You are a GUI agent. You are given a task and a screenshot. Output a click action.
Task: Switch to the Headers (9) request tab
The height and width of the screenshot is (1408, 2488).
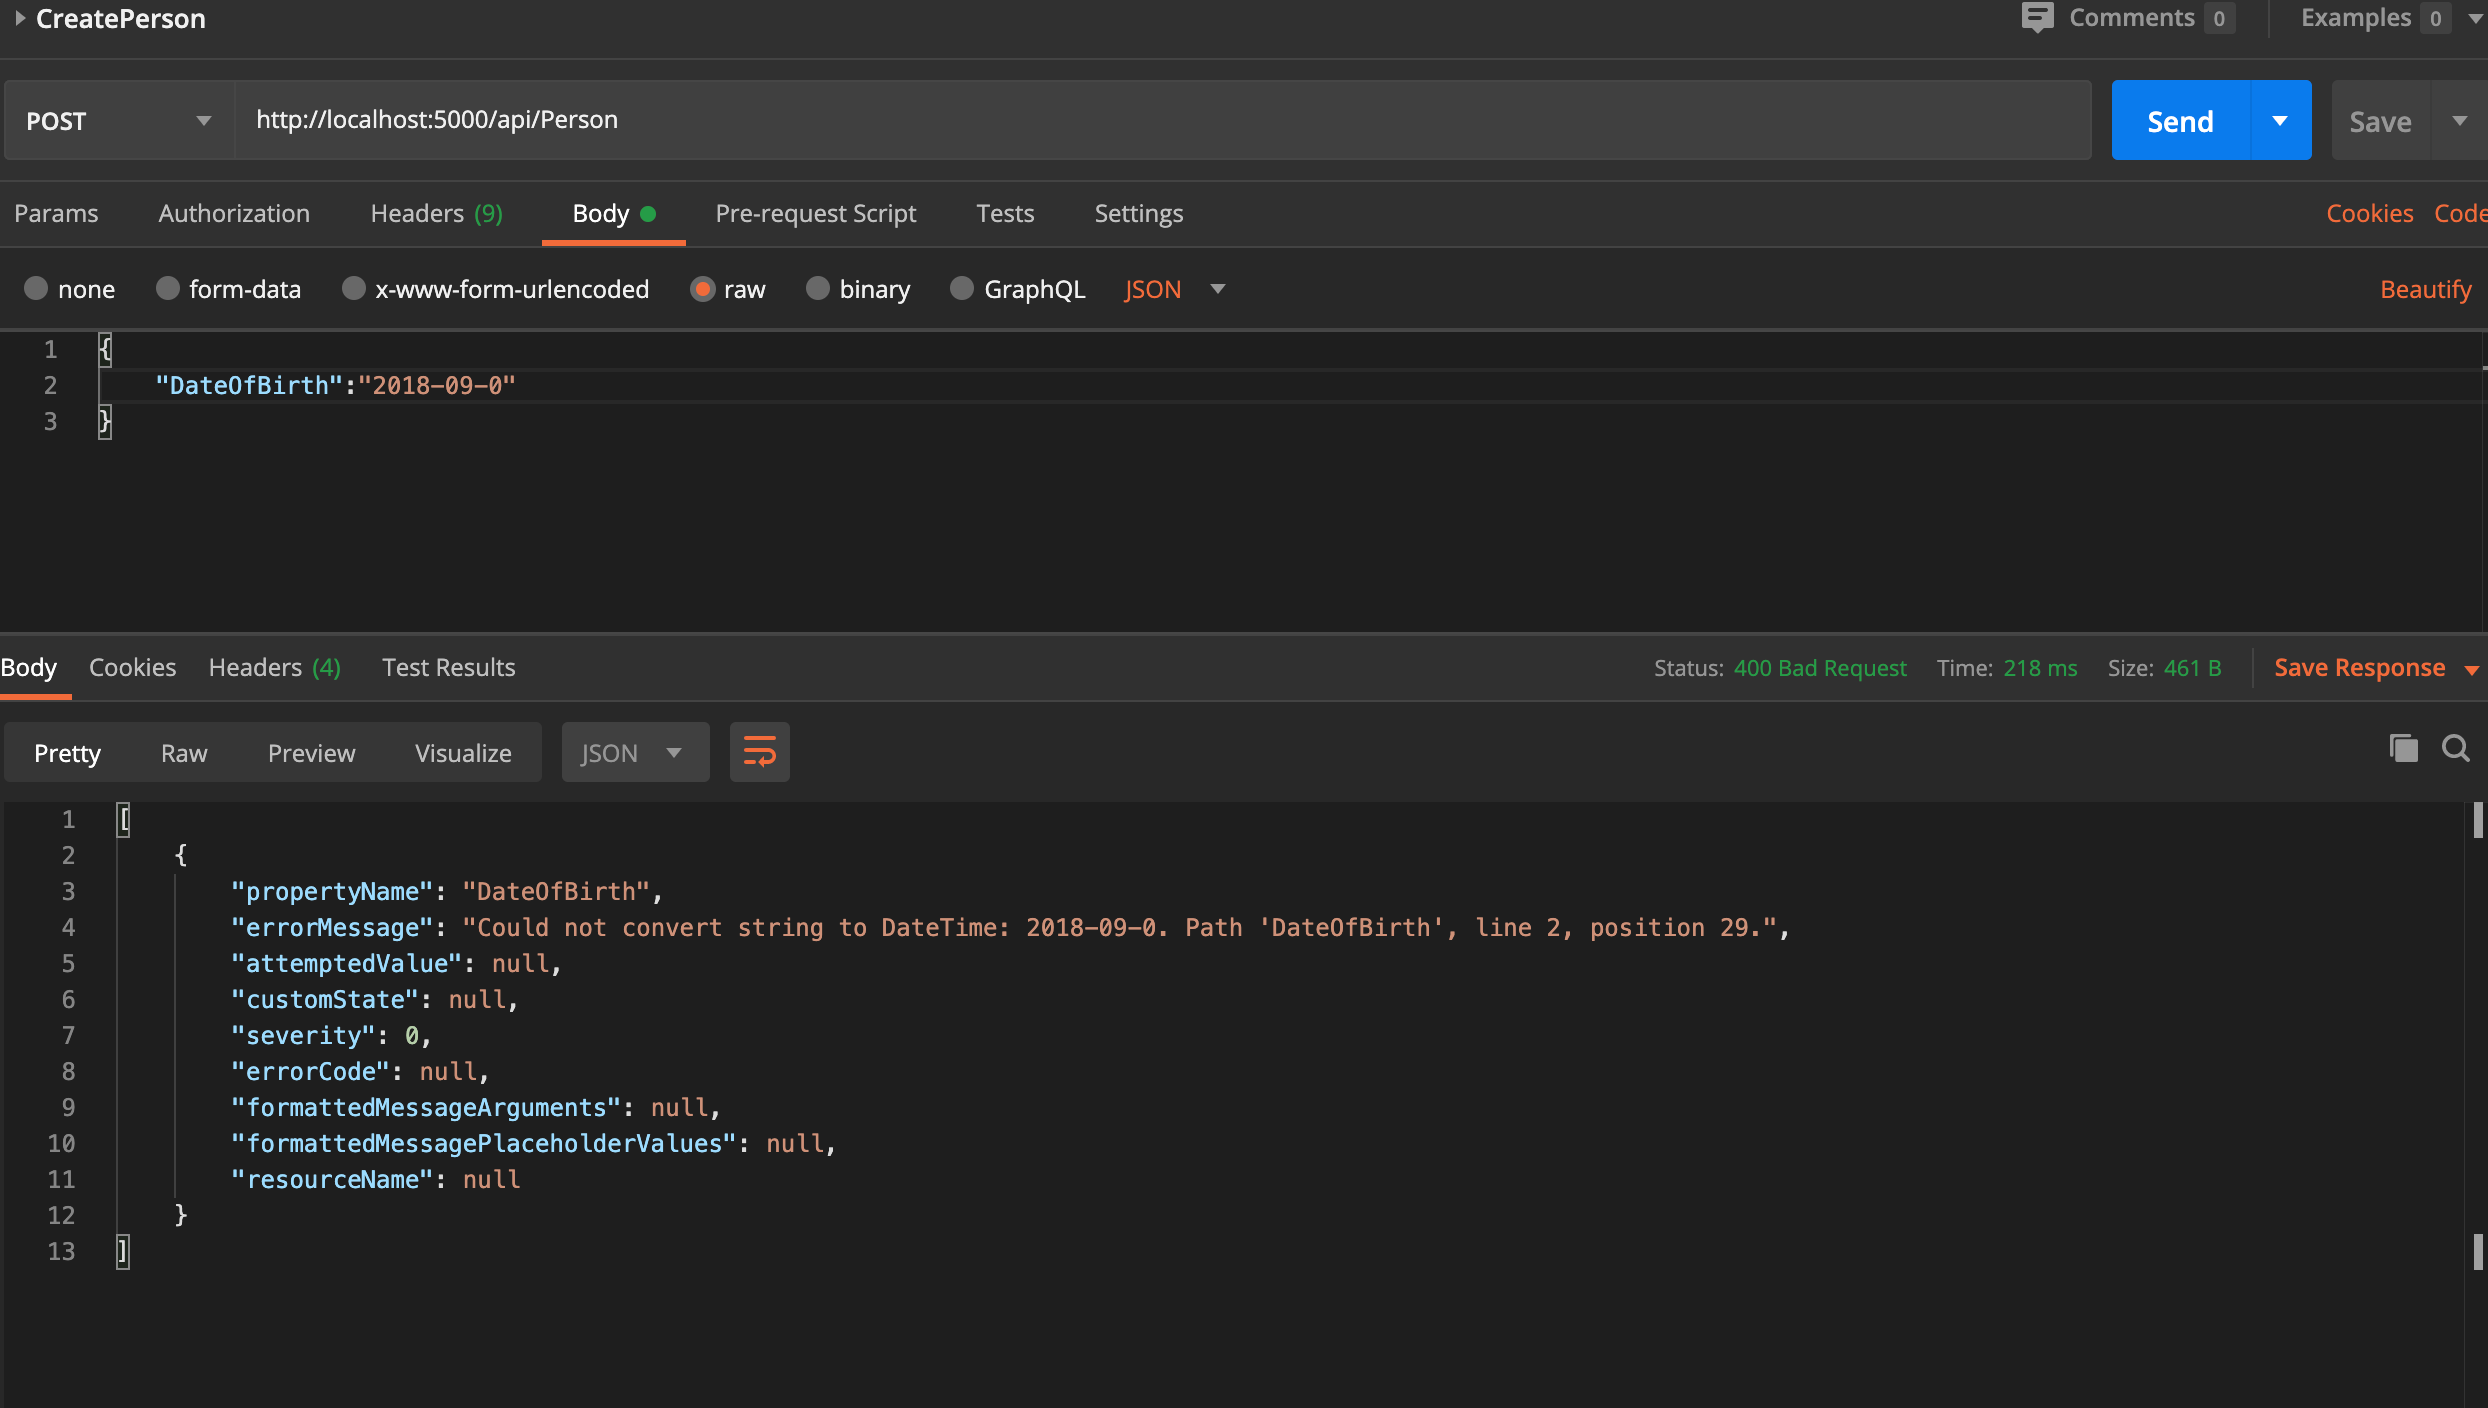tap(436, 213)
